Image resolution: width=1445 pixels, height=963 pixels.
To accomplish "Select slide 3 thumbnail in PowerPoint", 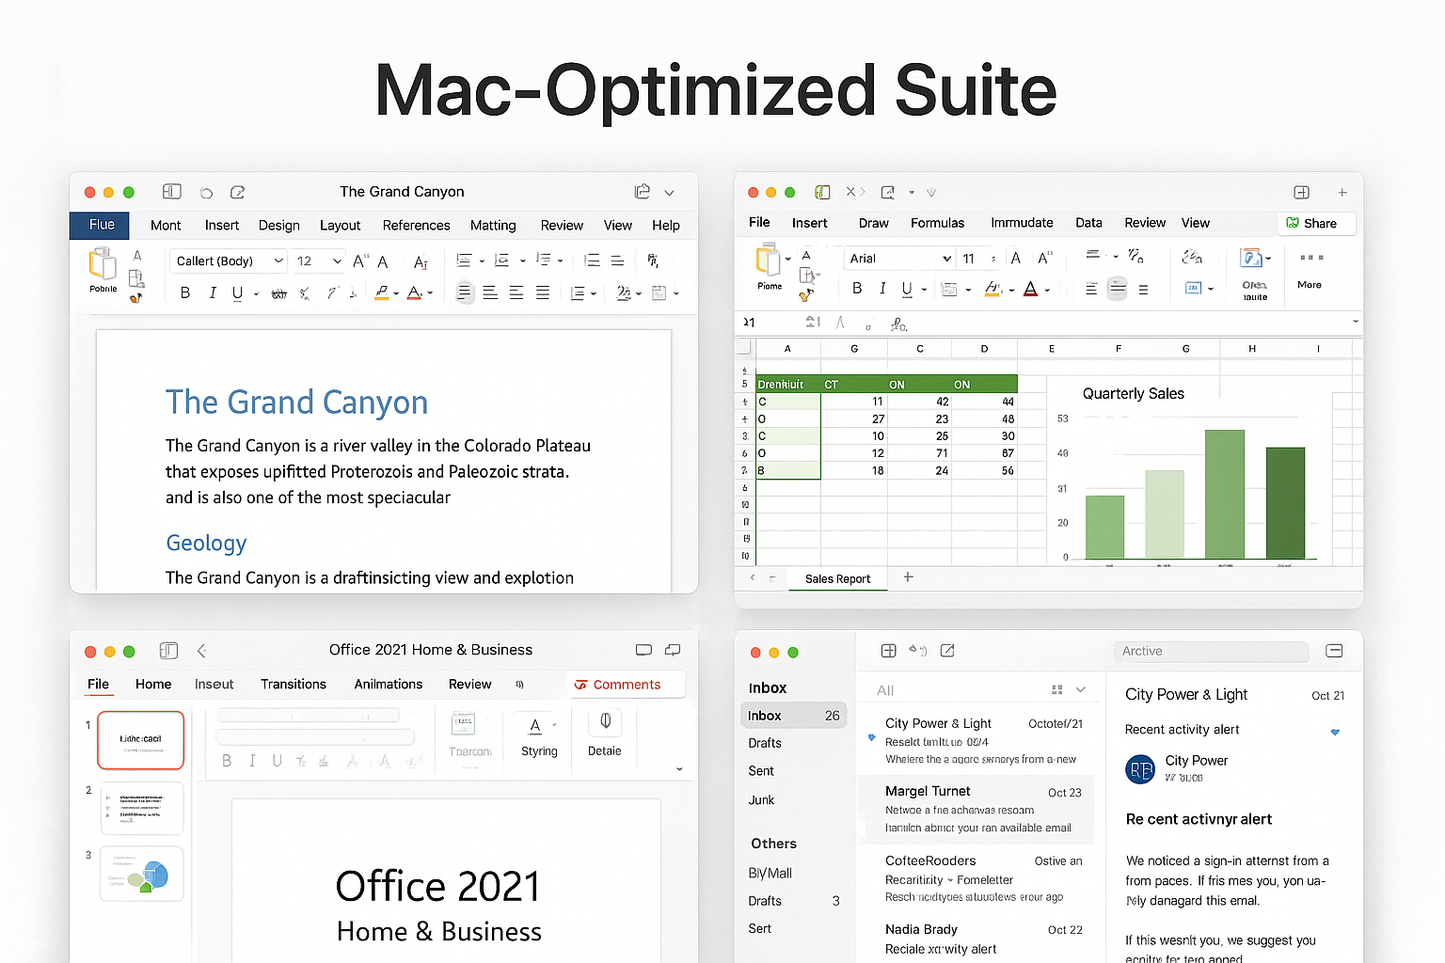I will (141, 873).
